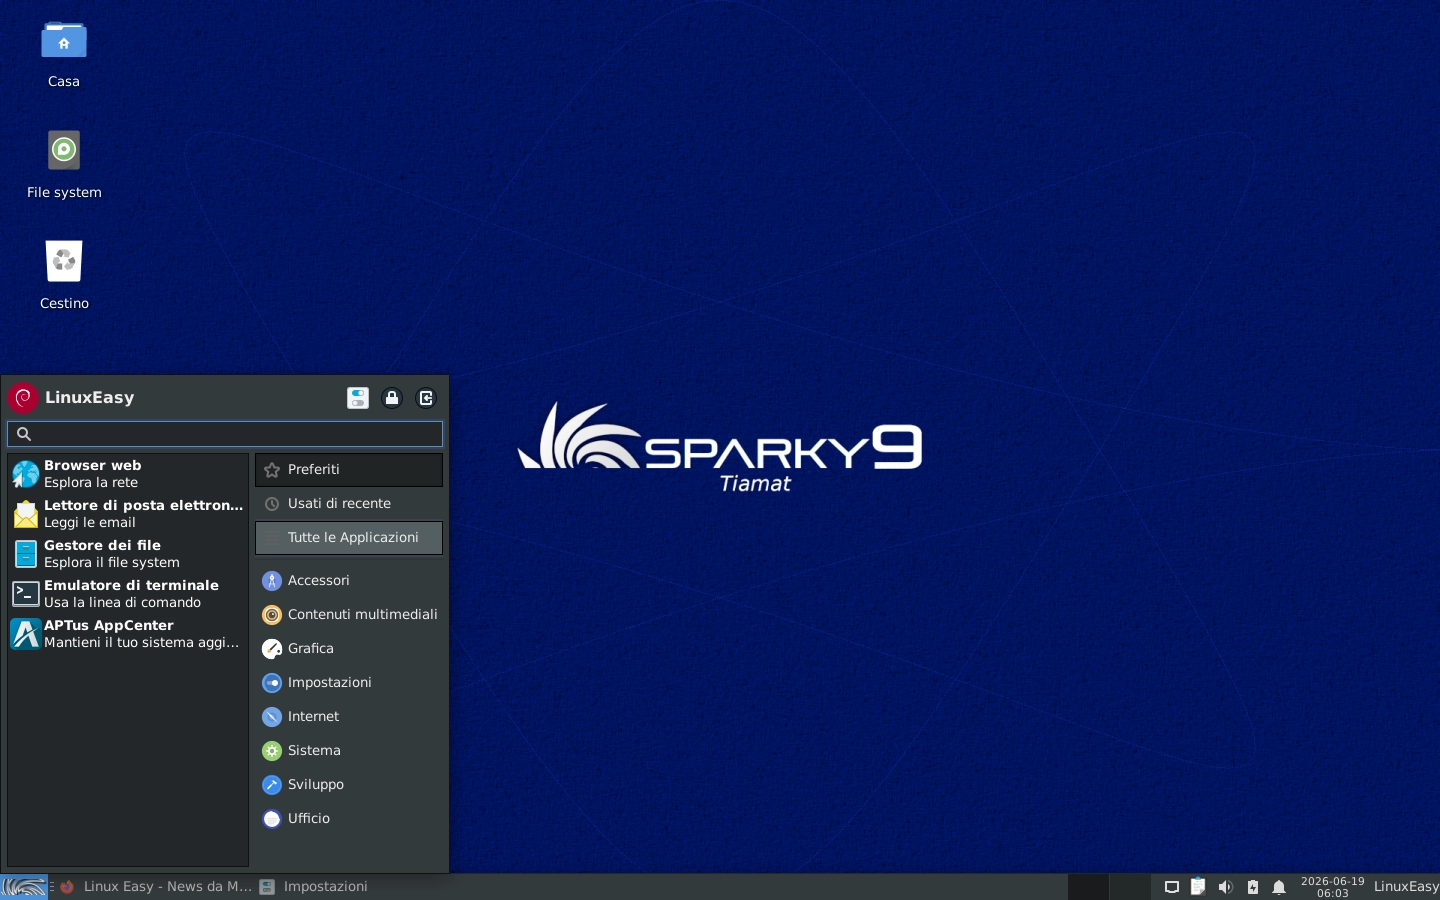Click the lock screen padlock icon
Viewport: 1440px width, 900px height.
[x=392, y=398]
